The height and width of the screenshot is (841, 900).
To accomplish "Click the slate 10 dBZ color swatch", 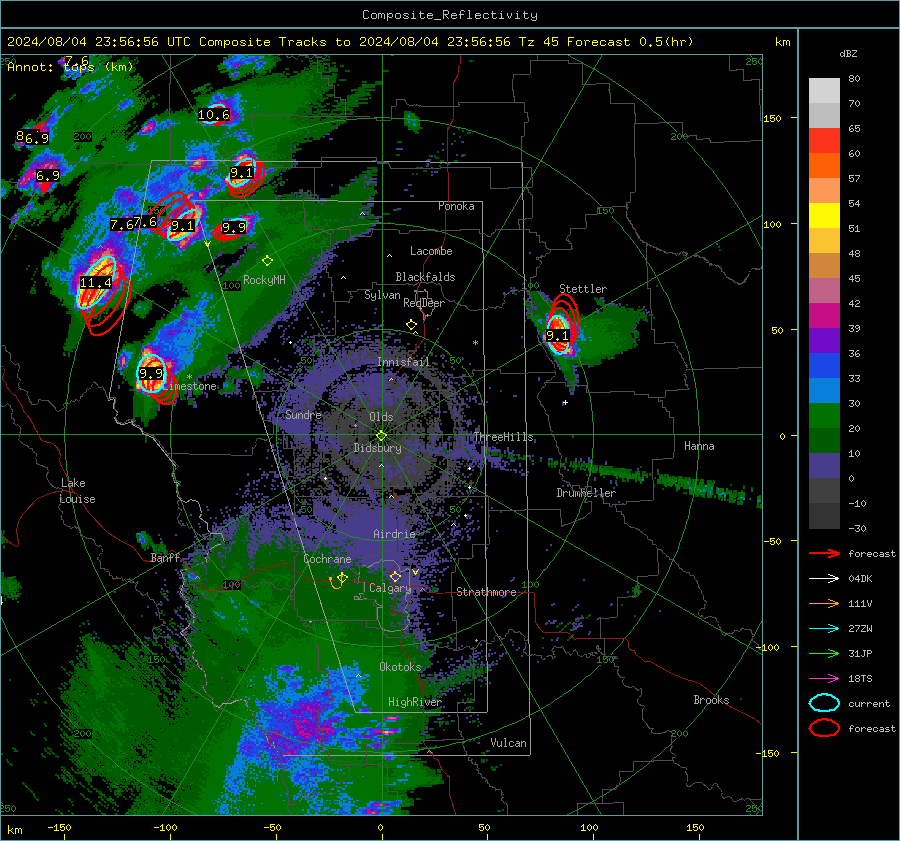I will (824, 466).
